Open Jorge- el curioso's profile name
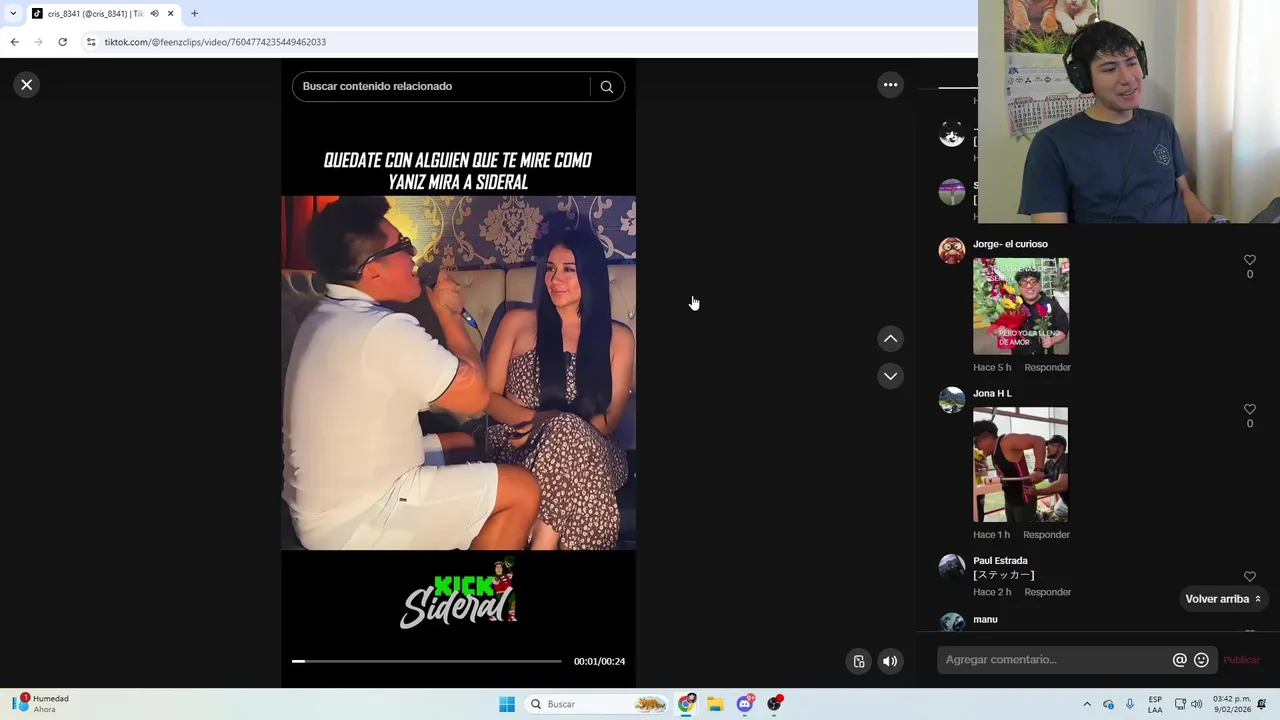Image resolution: width=1280 pixels, height=720 pixels. click(x=1010, y=244)
